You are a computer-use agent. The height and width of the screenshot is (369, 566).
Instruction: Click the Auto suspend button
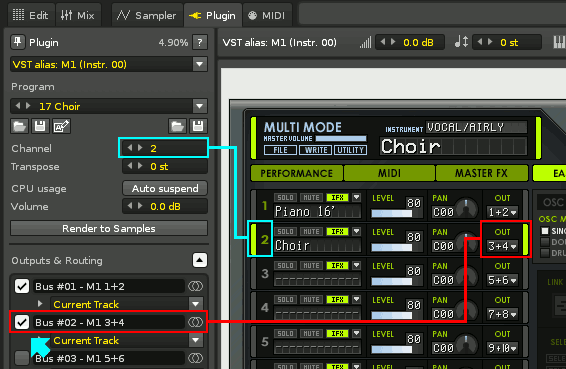tap(165, 188)
